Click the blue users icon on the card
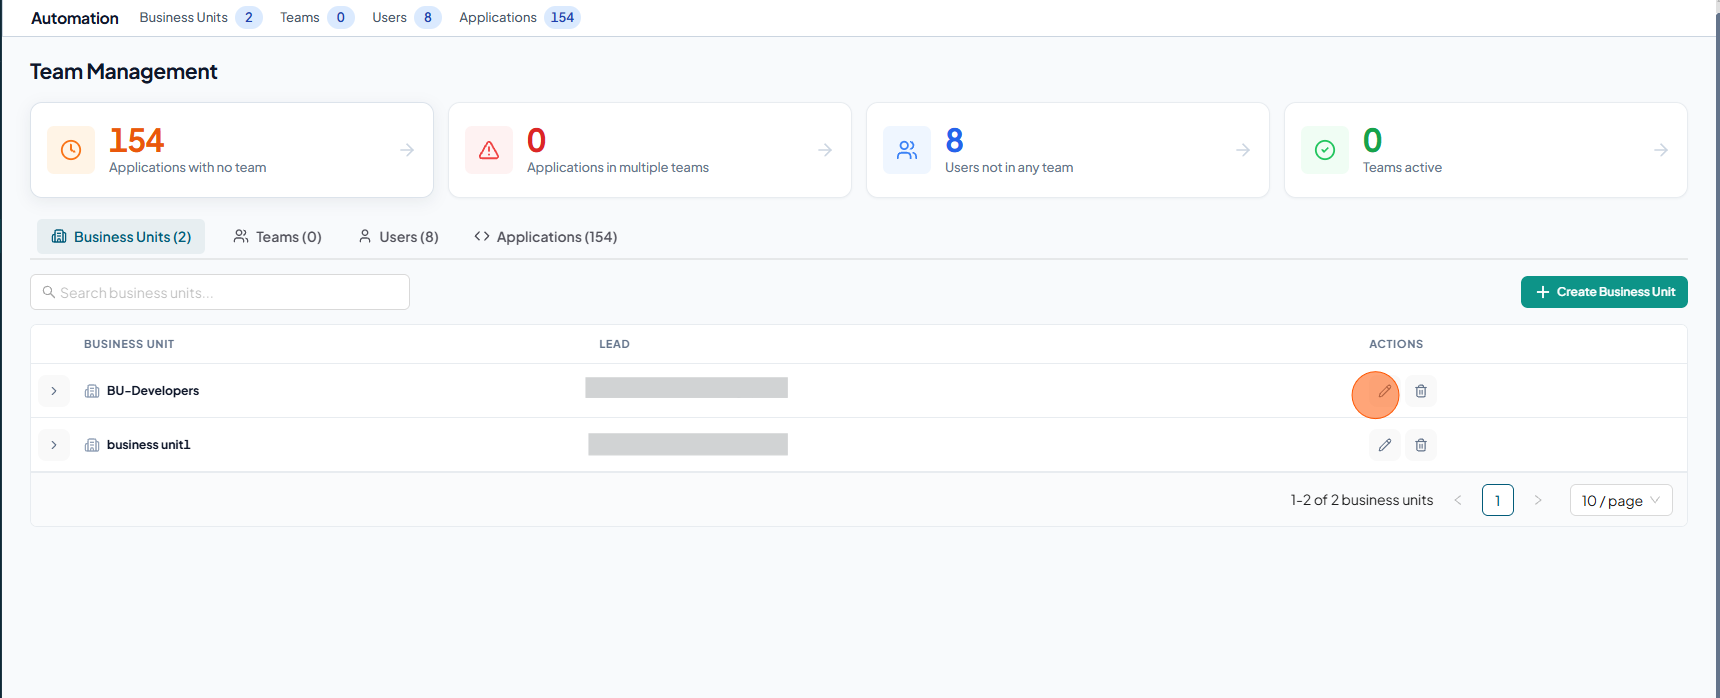The height and width of the screenshot is (698, 1720). click(907, 150)
